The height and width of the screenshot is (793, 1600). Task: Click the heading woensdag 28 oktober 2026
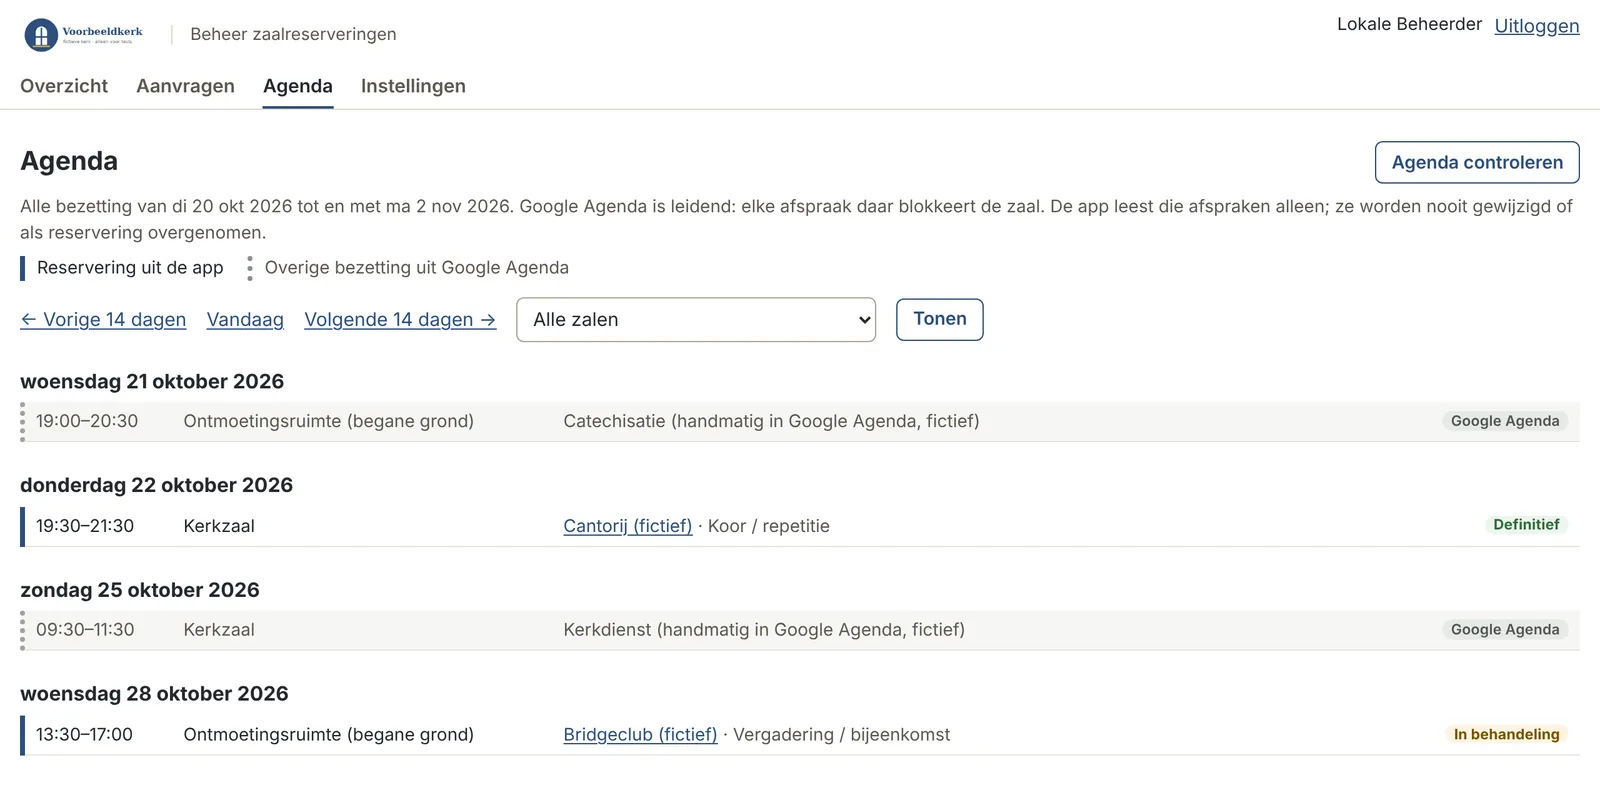tap(154, 694)
